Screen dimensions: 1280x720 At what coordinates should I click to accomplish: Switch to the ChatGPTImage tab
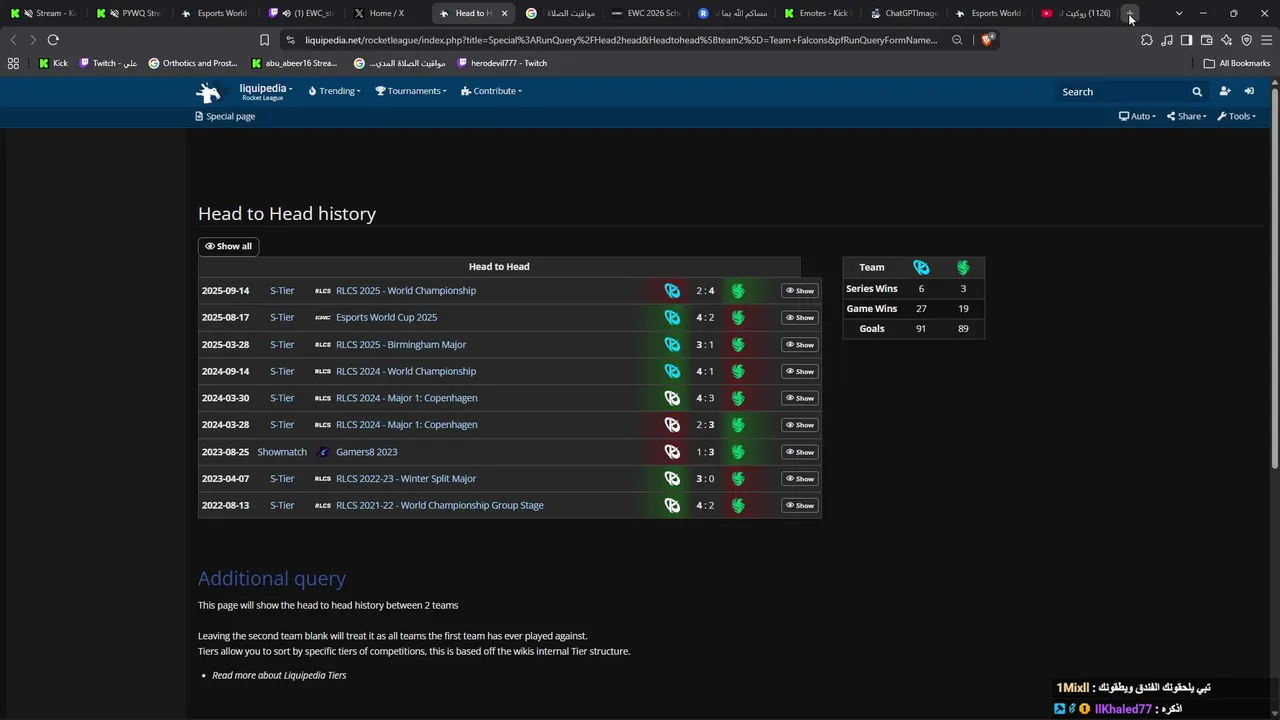tap(904, 13)
